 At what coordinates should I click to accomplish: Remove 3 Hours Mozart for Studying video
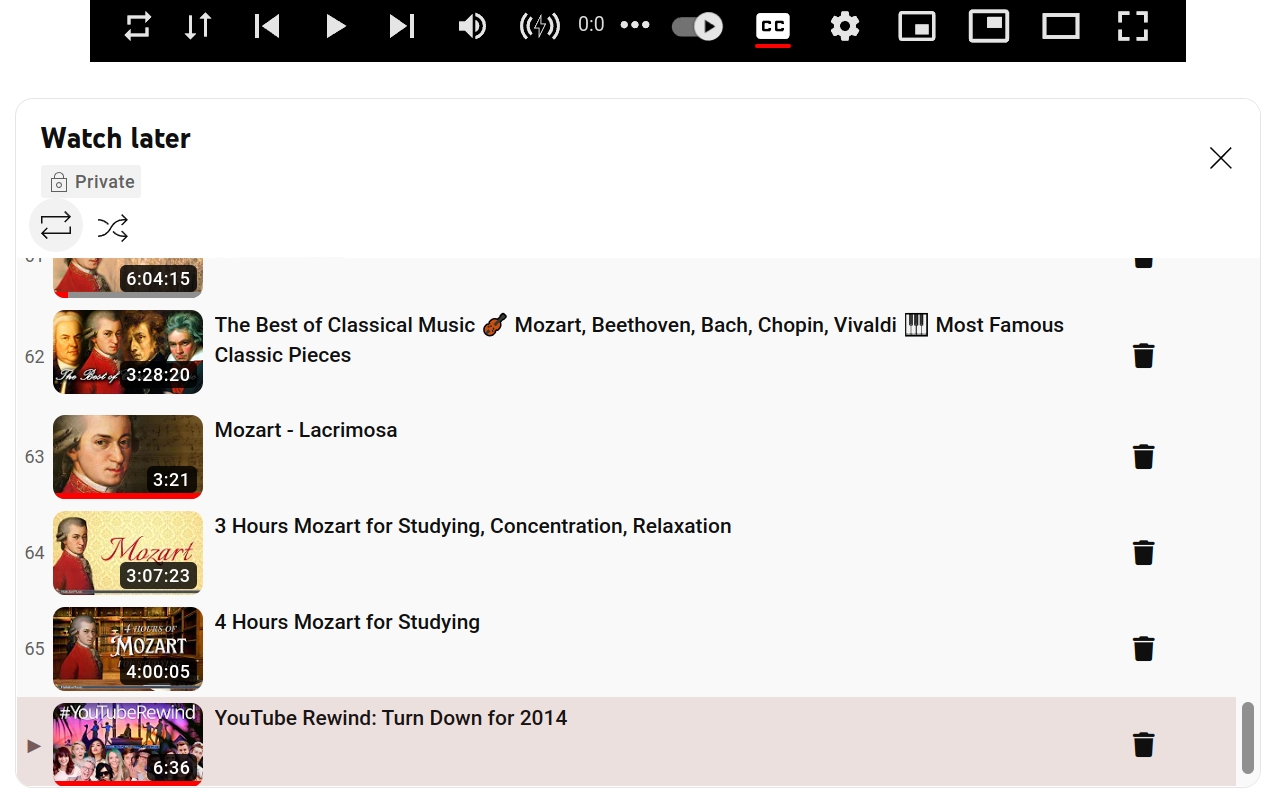(x=1144, y=552)
